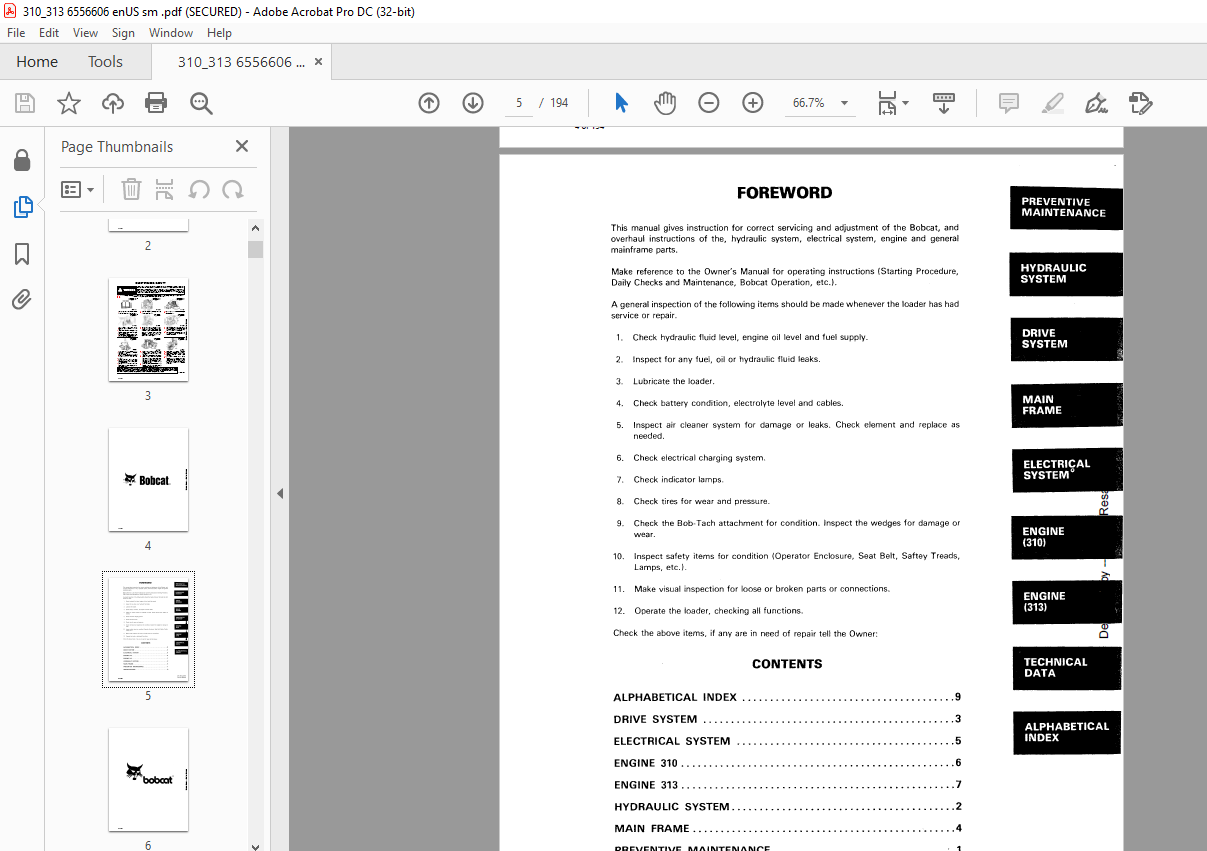This screenshot has width=1207, height=851.
Task: Click the CONTENTS heading
Action: pos(787,664)
